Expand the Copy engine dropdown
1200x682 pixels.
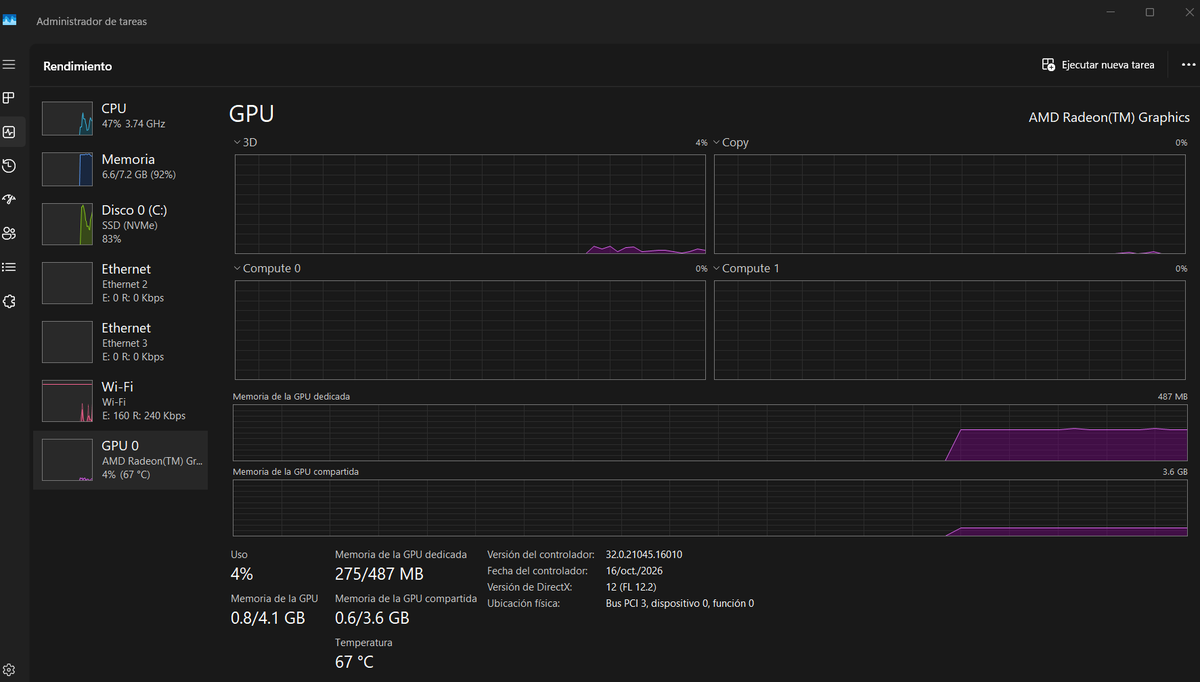coord(730,142)
